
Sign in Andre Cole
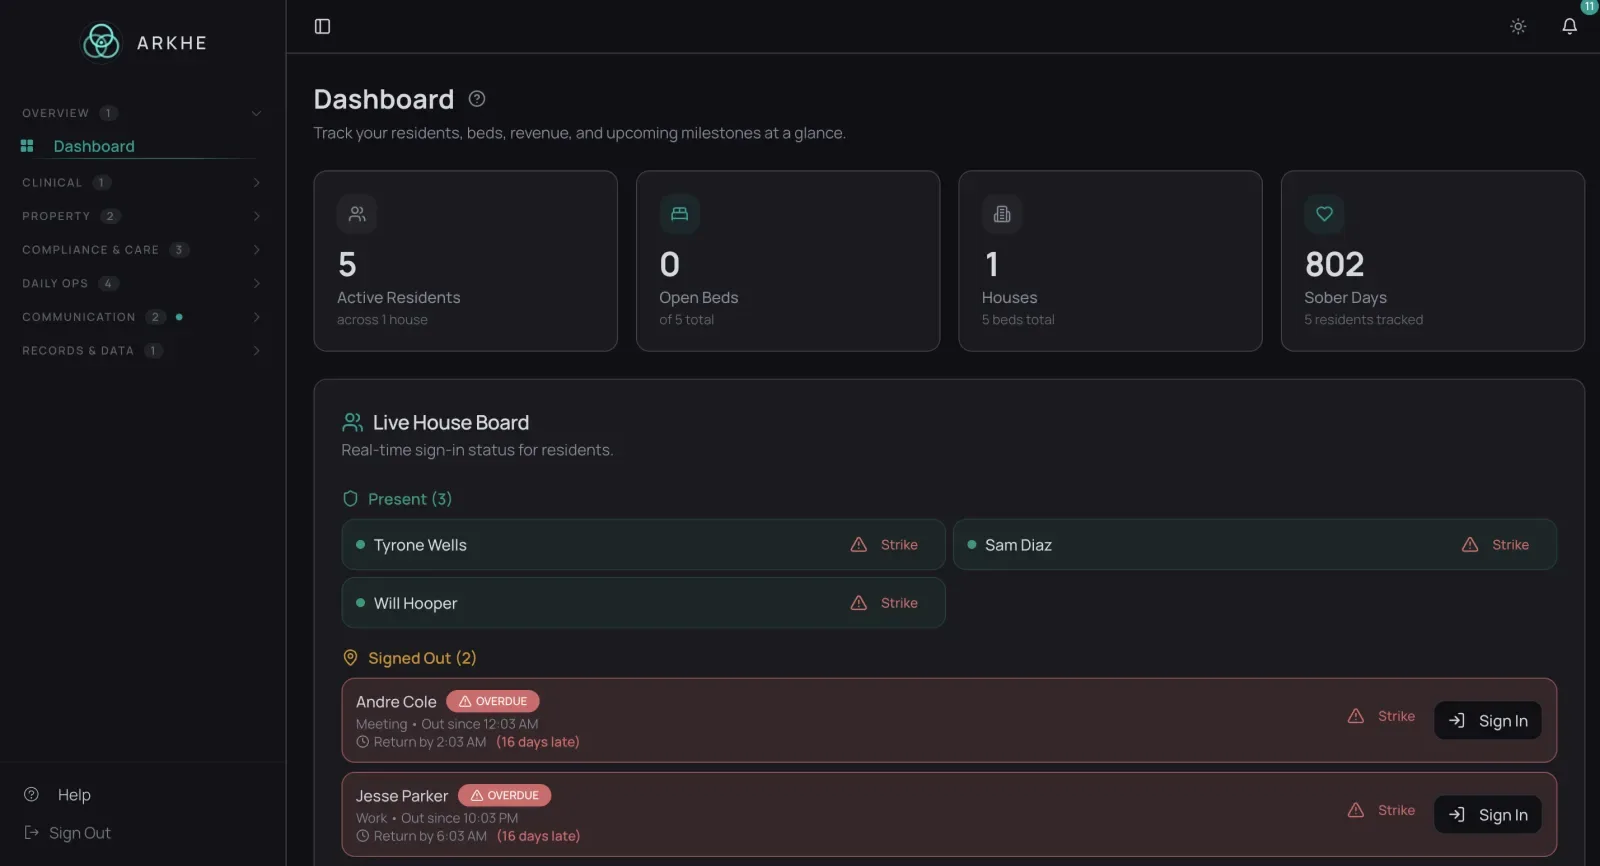1488,721
